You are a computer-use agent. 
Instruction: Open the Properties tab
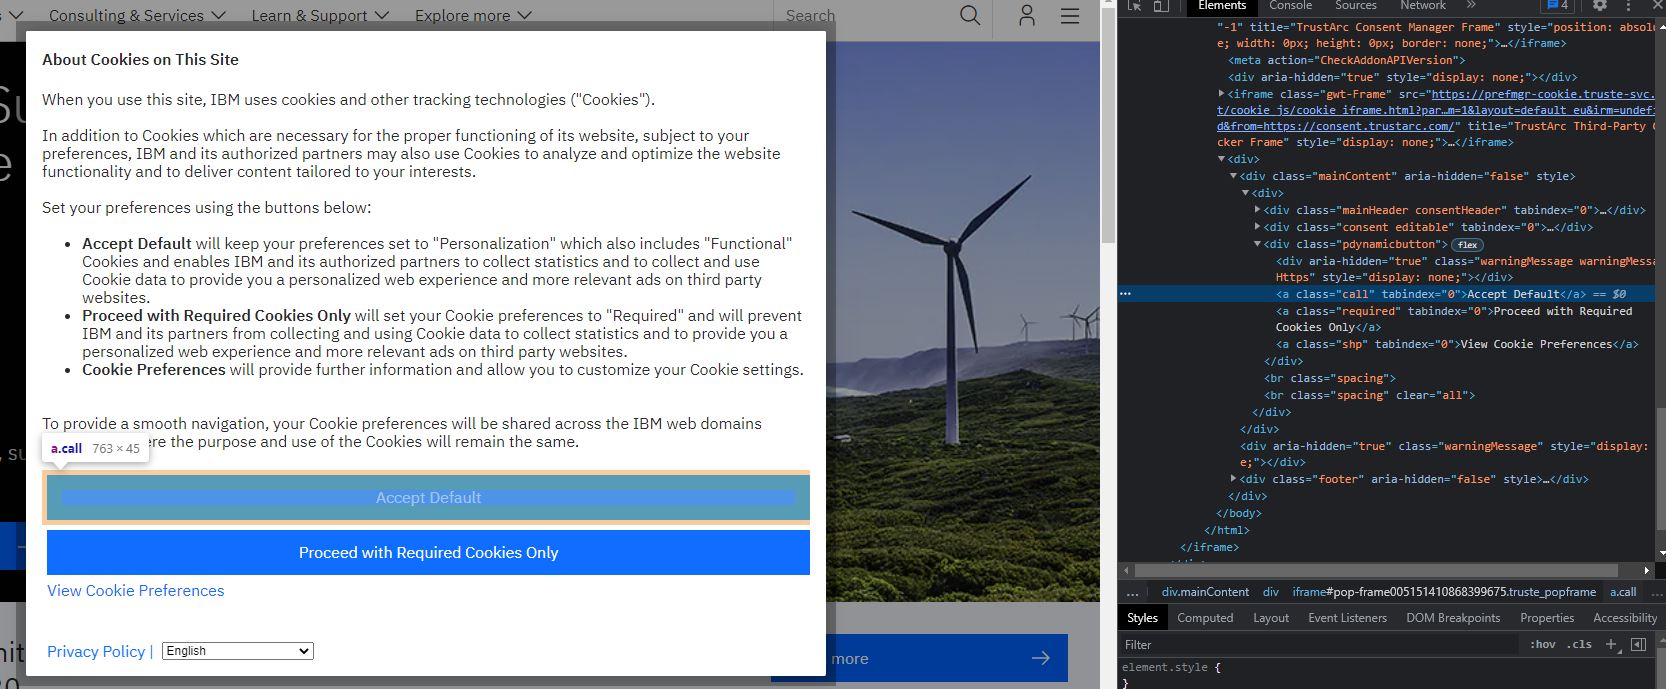[x=1547, y=618]
